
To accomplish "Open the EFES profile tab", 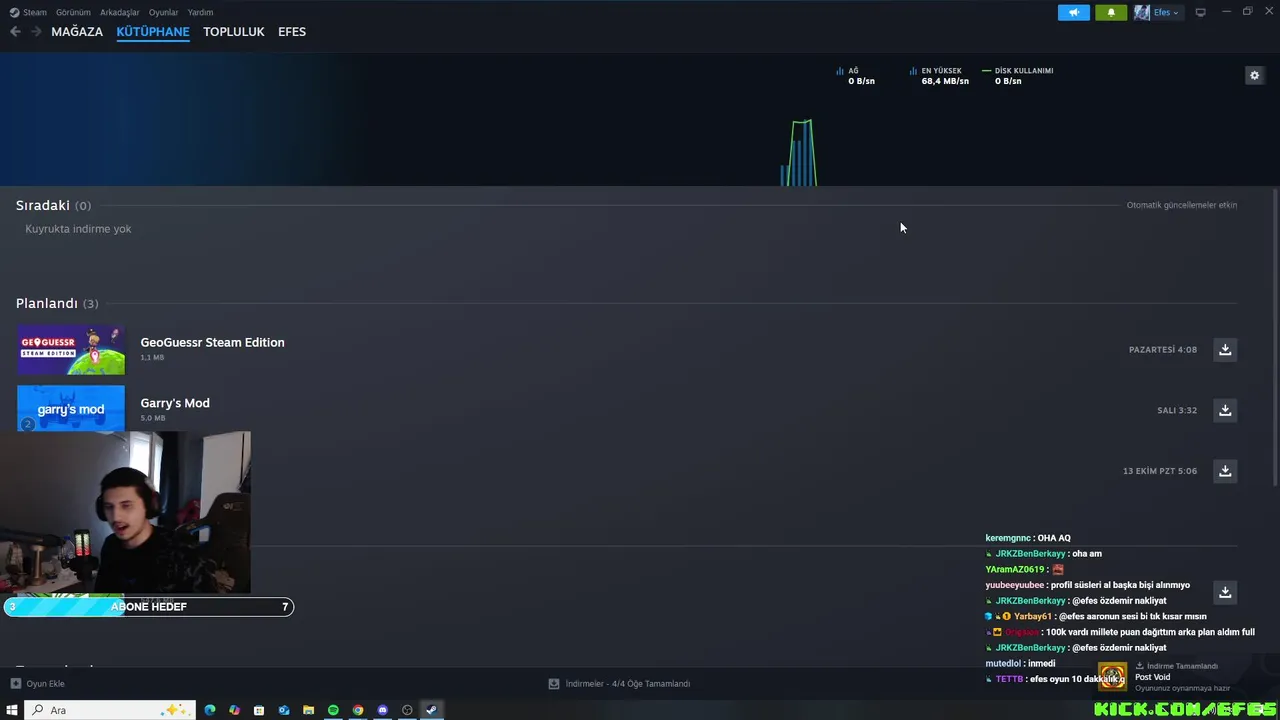I will click(x=292, y=32).
